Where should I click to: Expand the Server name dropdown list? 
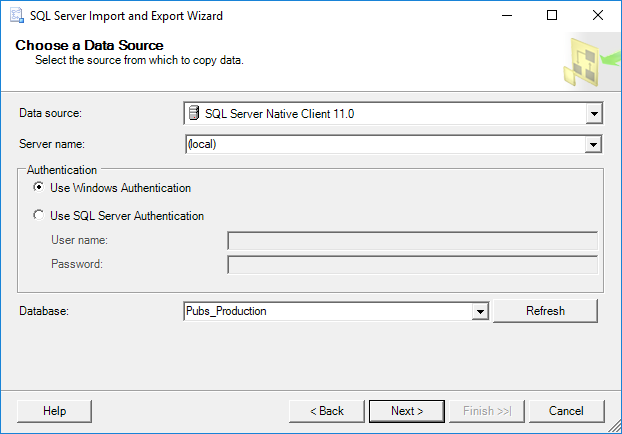point(594,144)
